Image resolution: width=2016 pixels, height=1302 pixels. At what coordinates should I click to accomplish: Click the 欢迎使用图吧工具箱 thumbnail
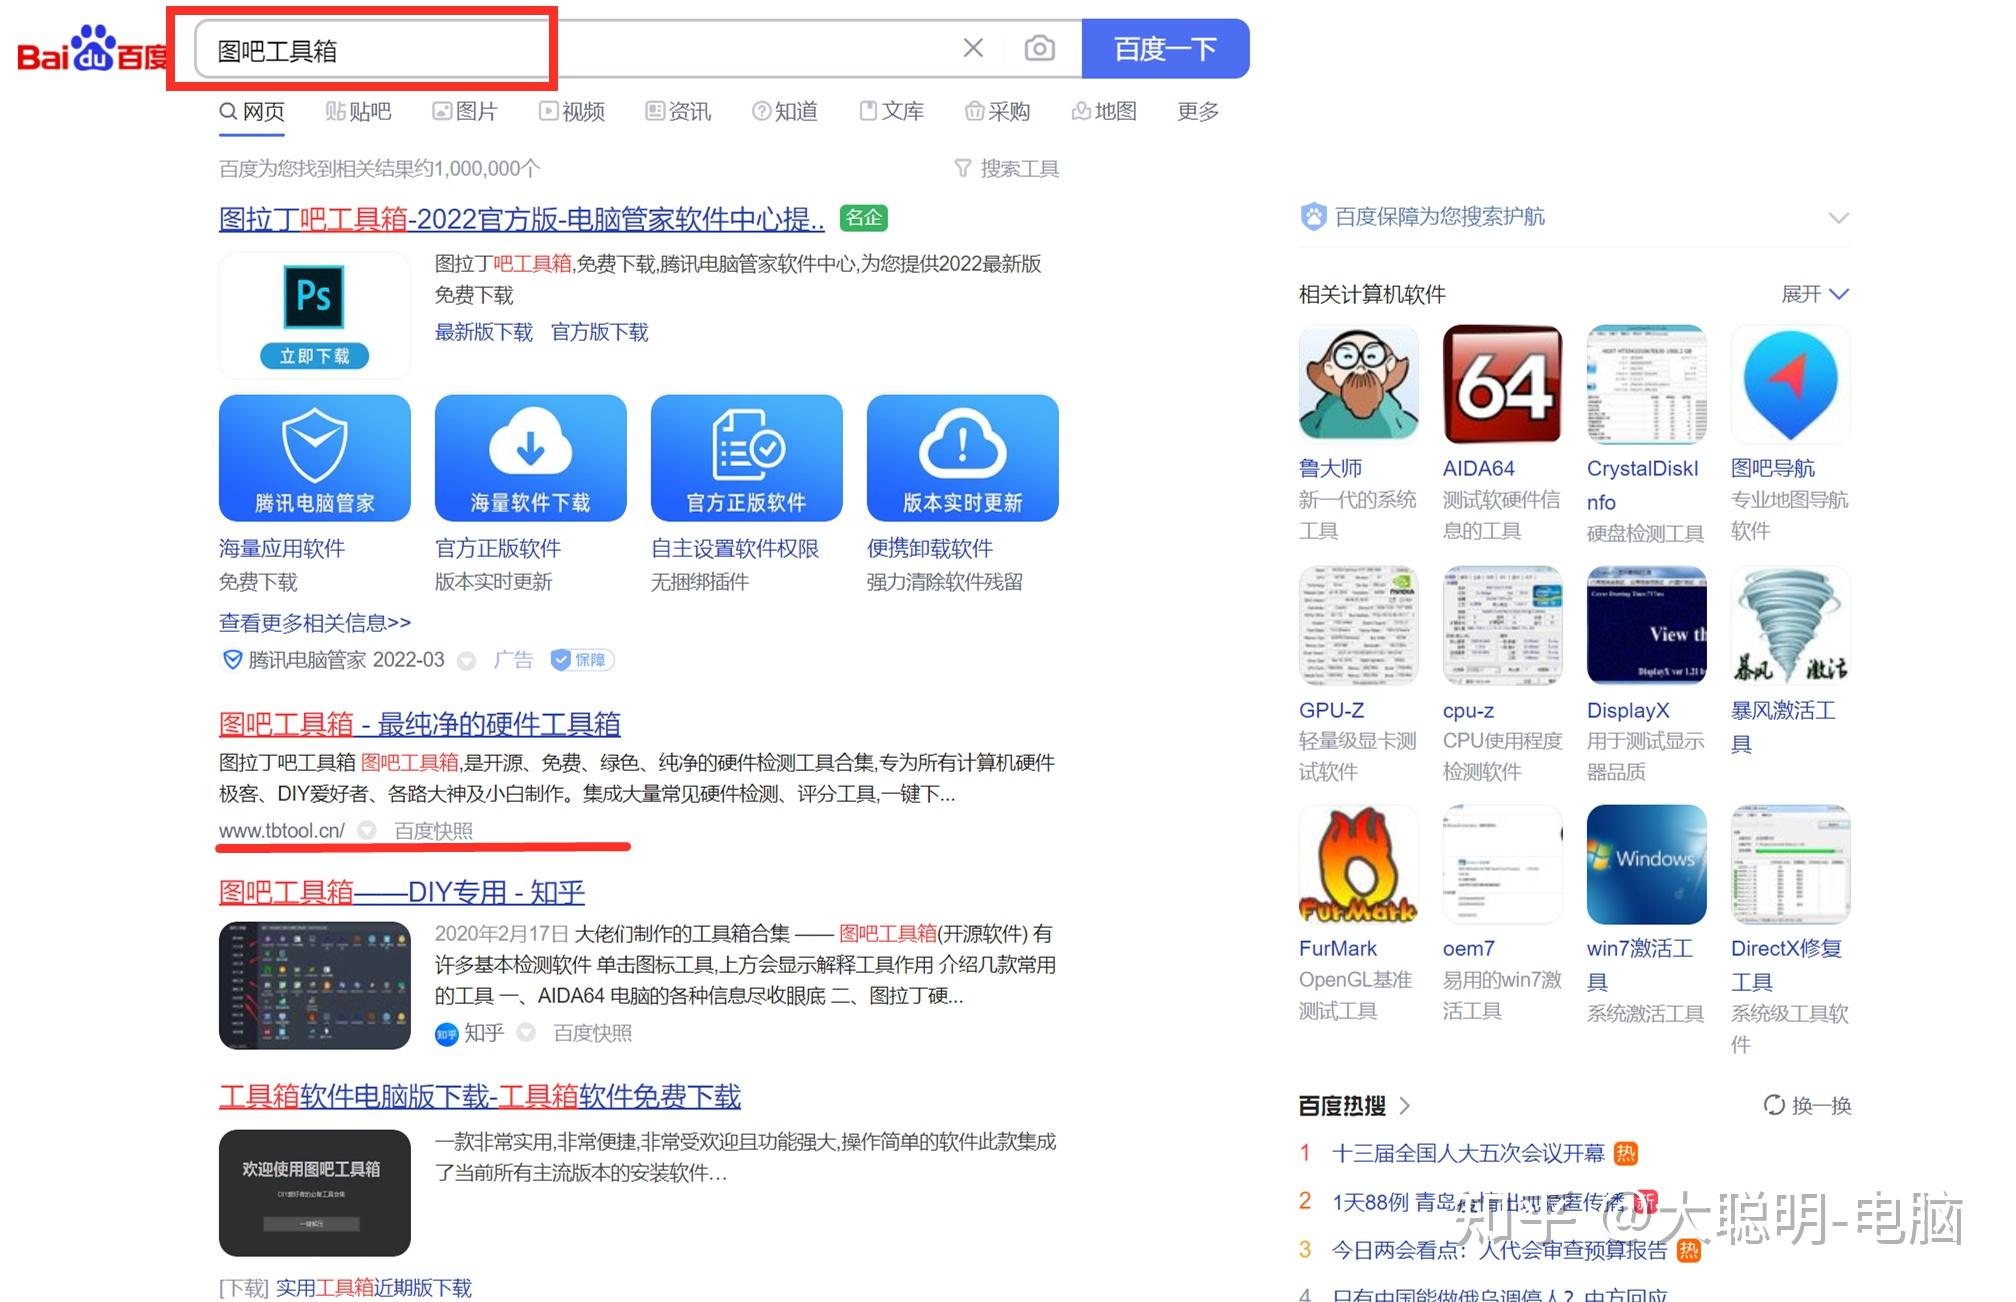pyautogui.click(x=314, y=1193)
